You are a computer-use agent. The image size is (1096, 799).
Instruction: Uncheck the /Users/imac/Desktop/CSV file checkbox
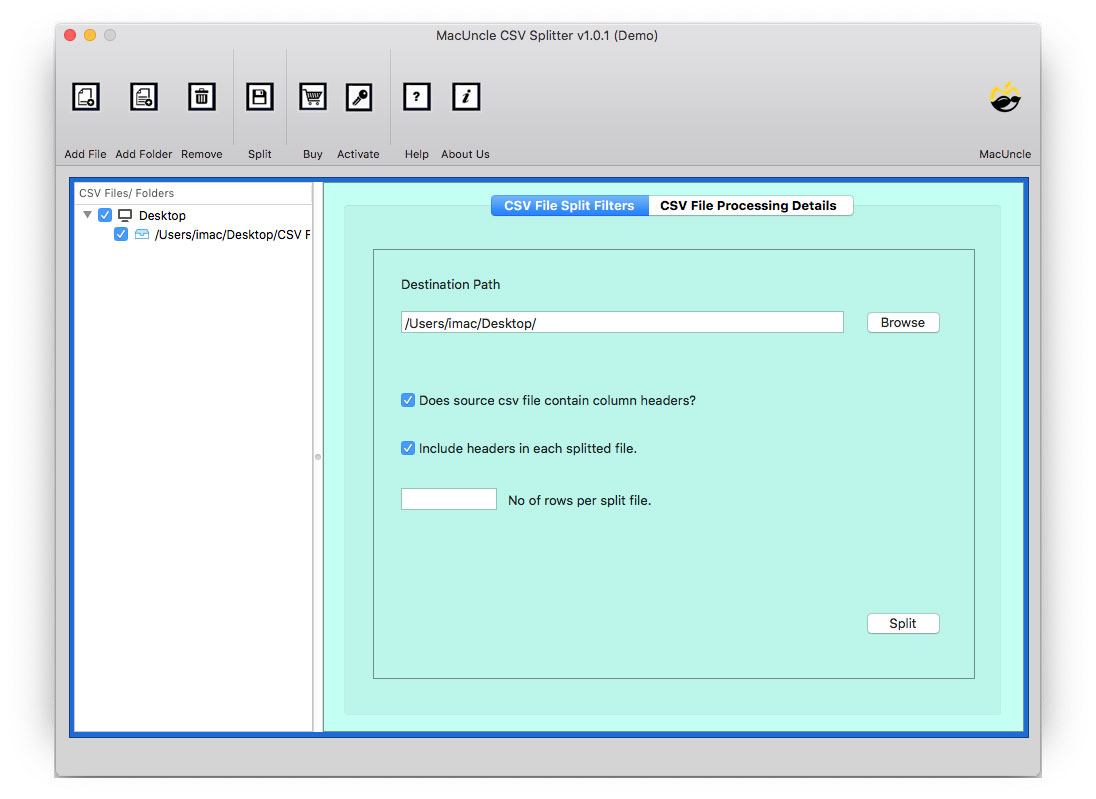pyautogui.click(x=121, y=234)
